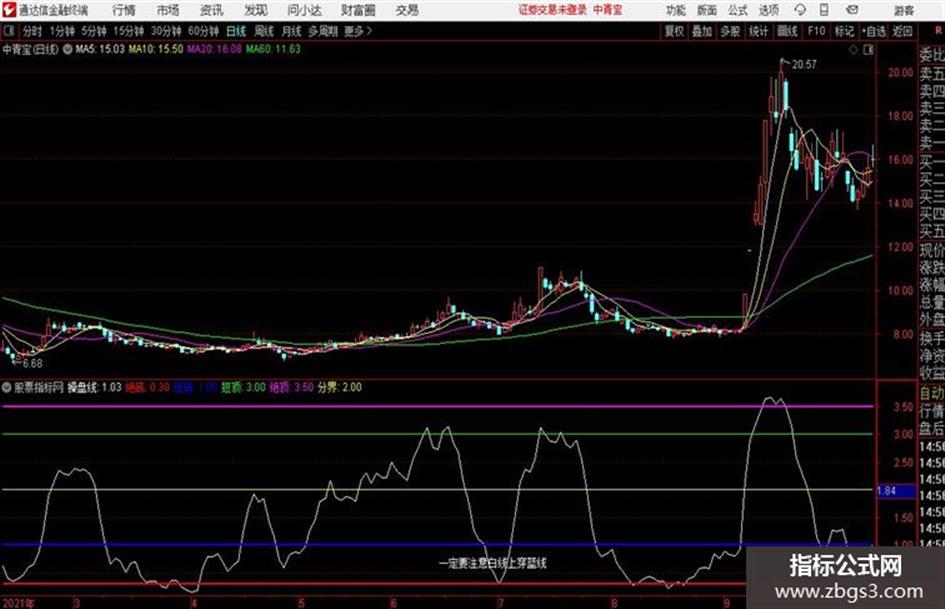Expand main chart indicator dropdown beside 中青宝(日线)

(67, 49)
